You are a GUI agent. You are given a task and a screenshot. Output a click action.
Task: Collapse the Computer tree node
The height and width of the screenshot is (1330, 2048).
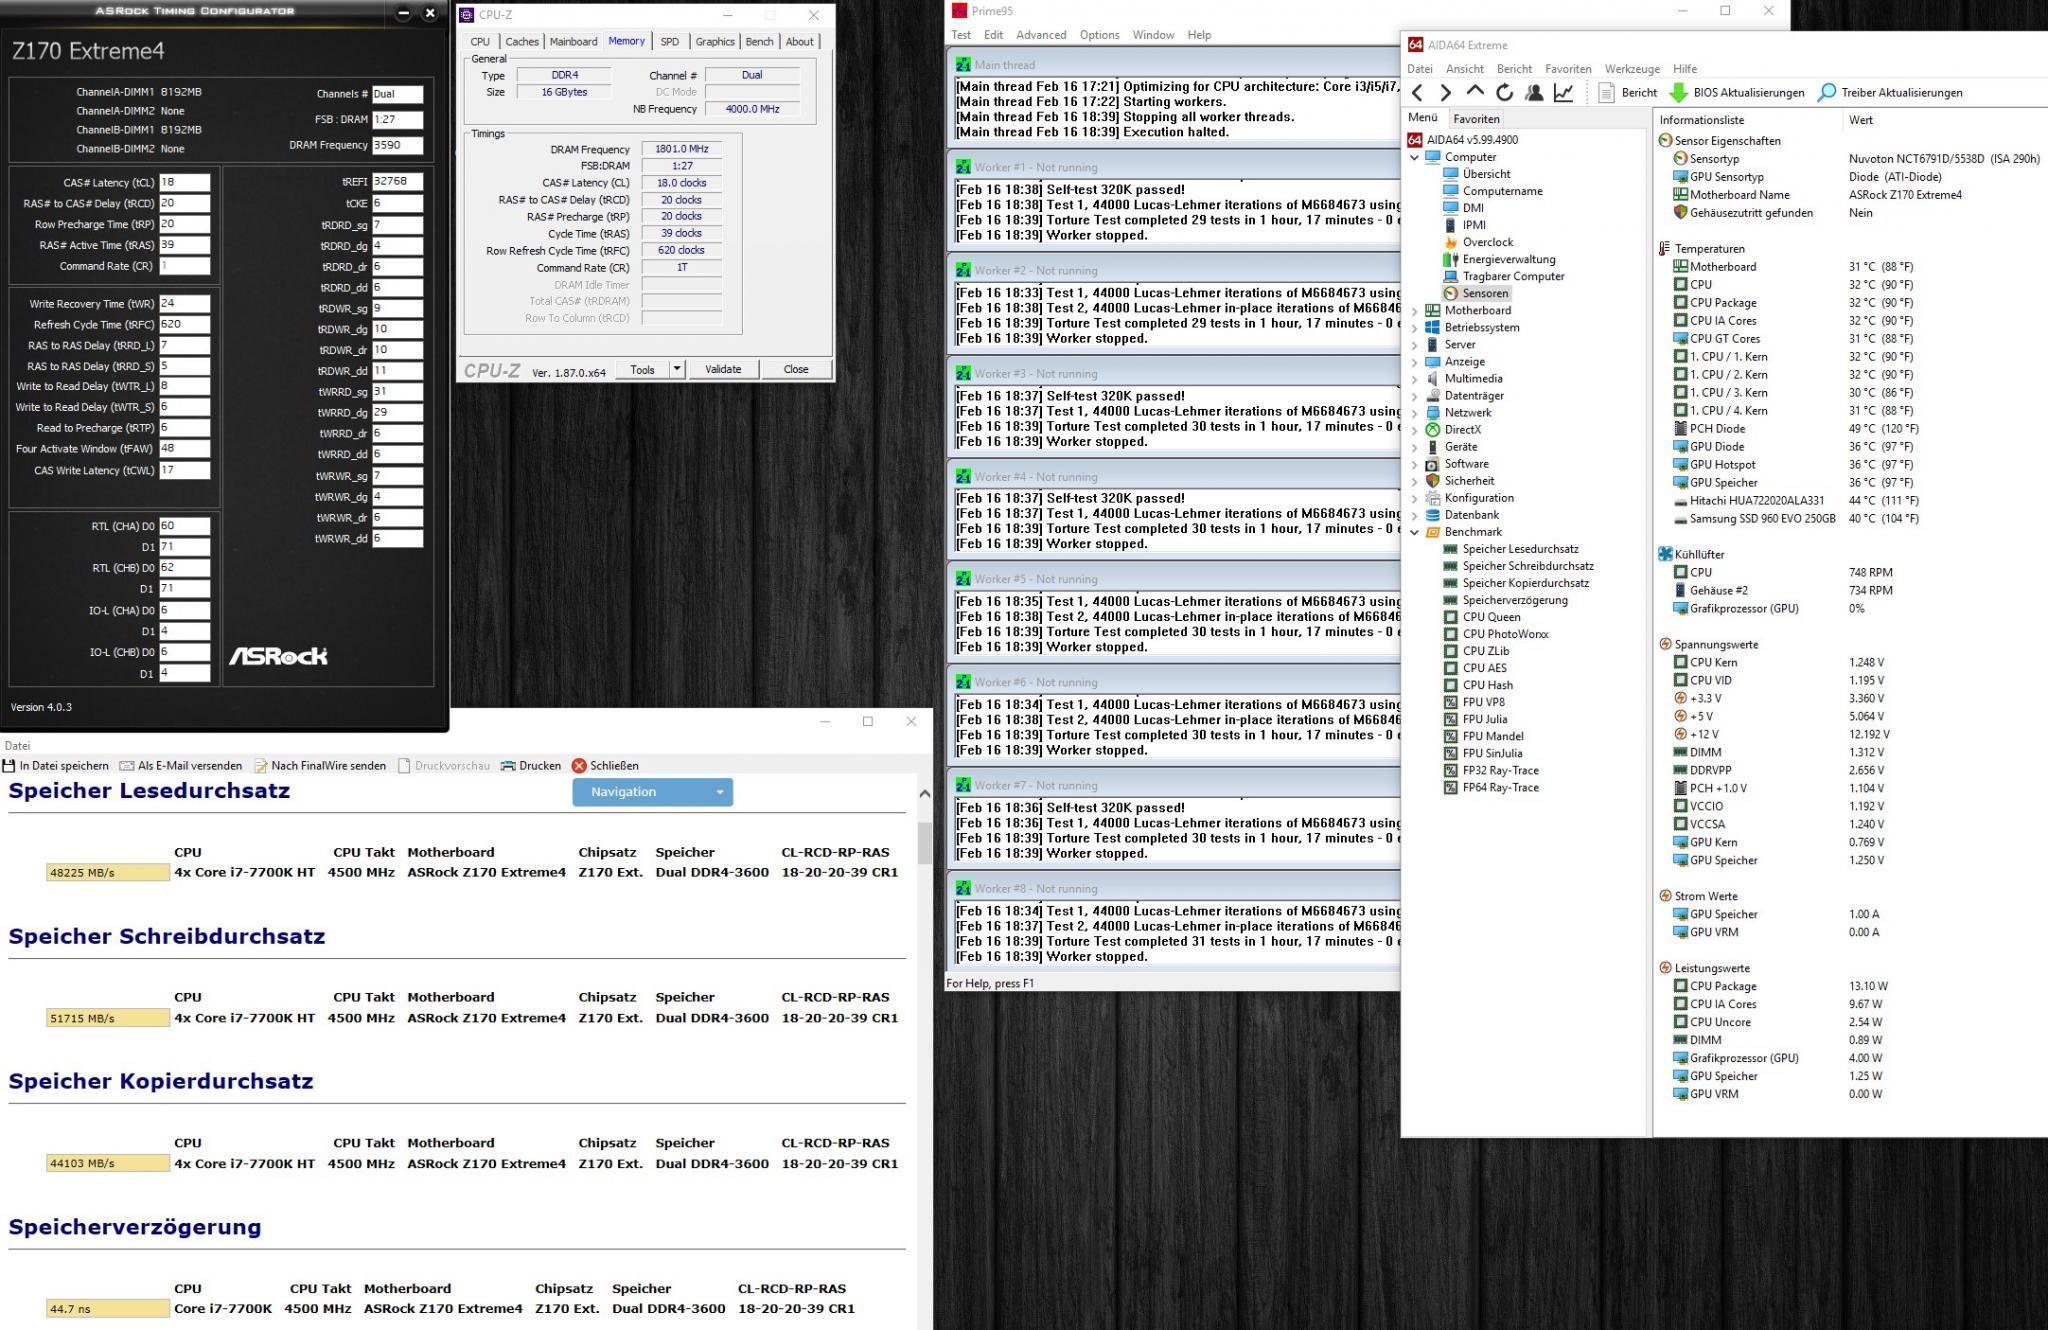point(1414,157)
